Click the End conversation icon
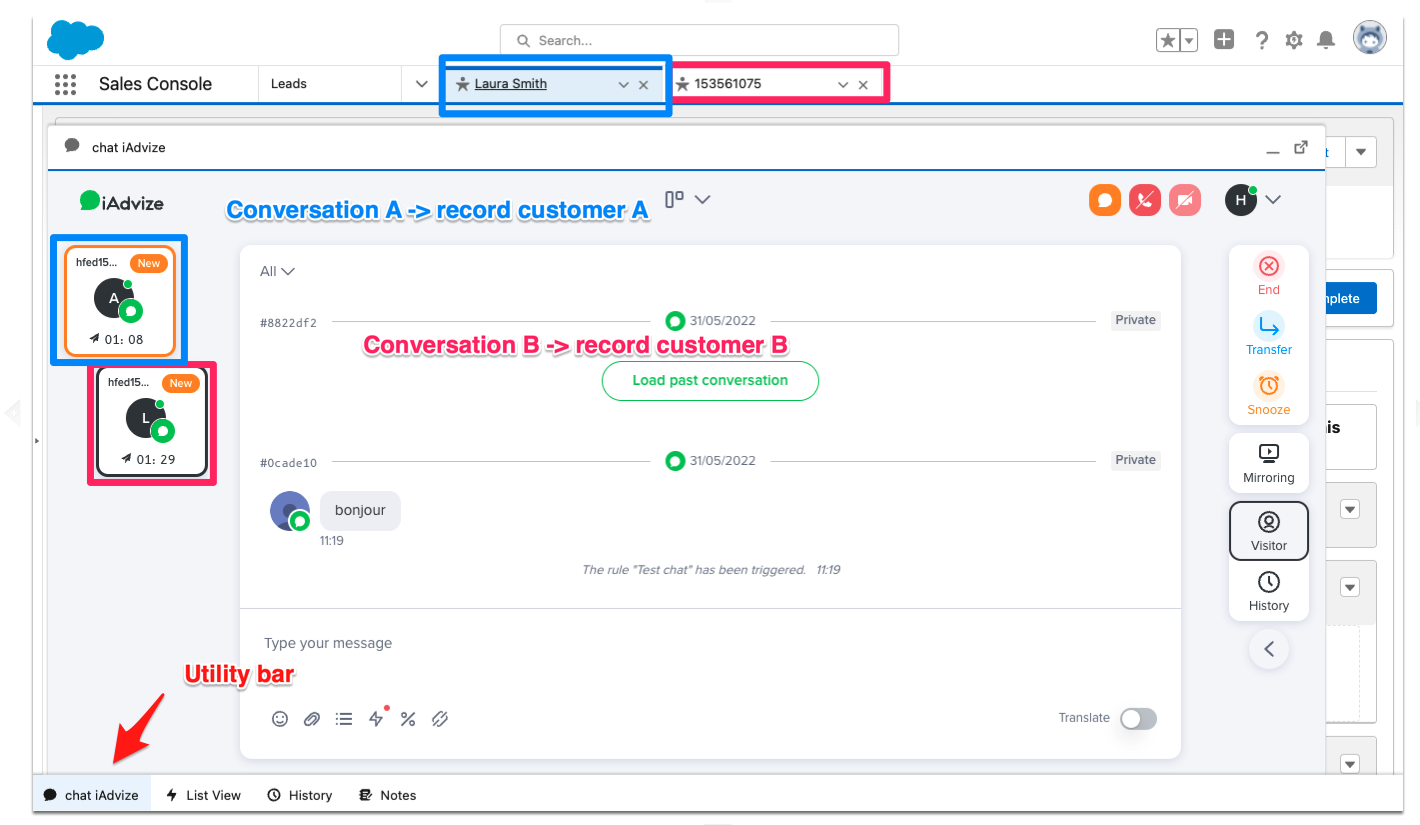Screen dimensions: 1420x825 [1268, 267]
